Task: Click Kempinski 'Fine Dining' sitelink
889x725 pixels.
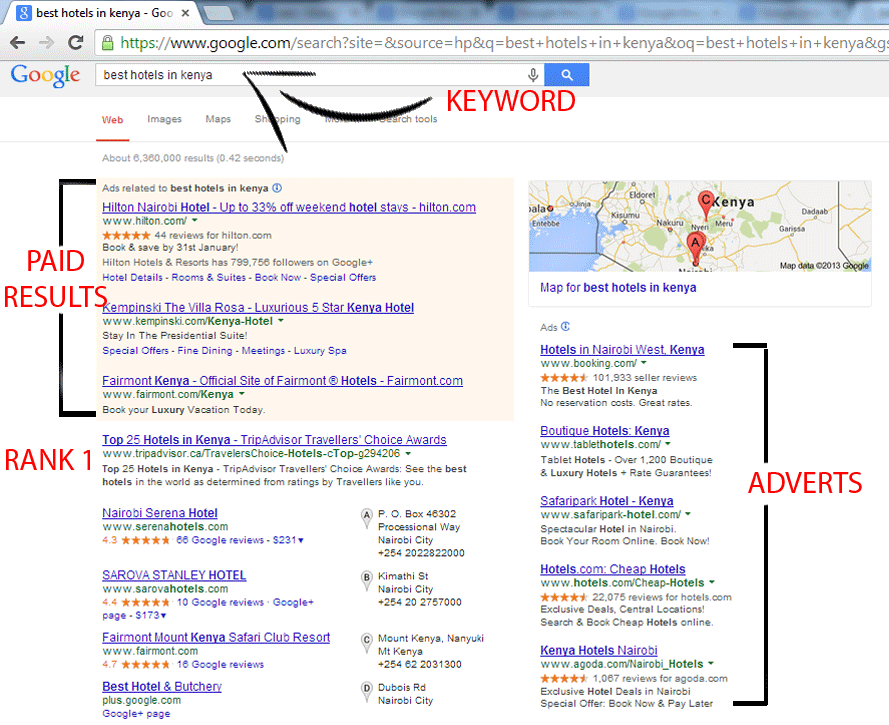Action: tap(205, 351)
